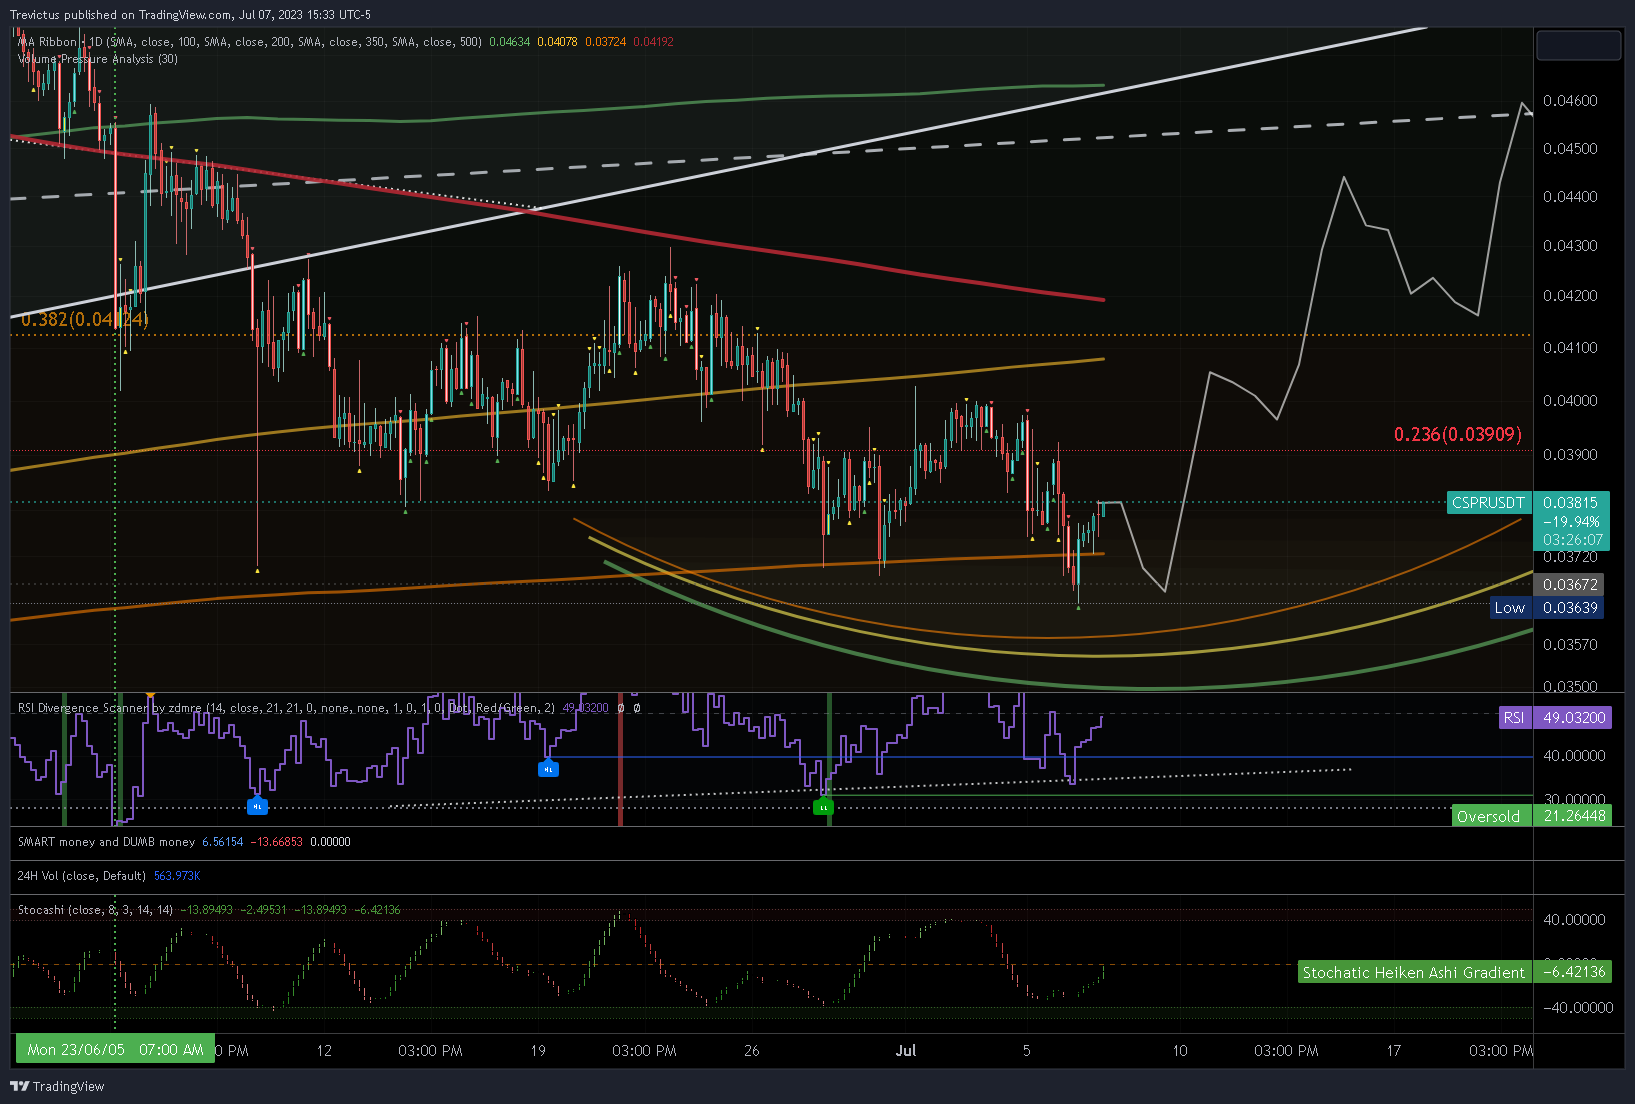The image size is (1635, 1104).
Task: Click the empty dark box above the price axis
Action: (x=1578, y=45)
